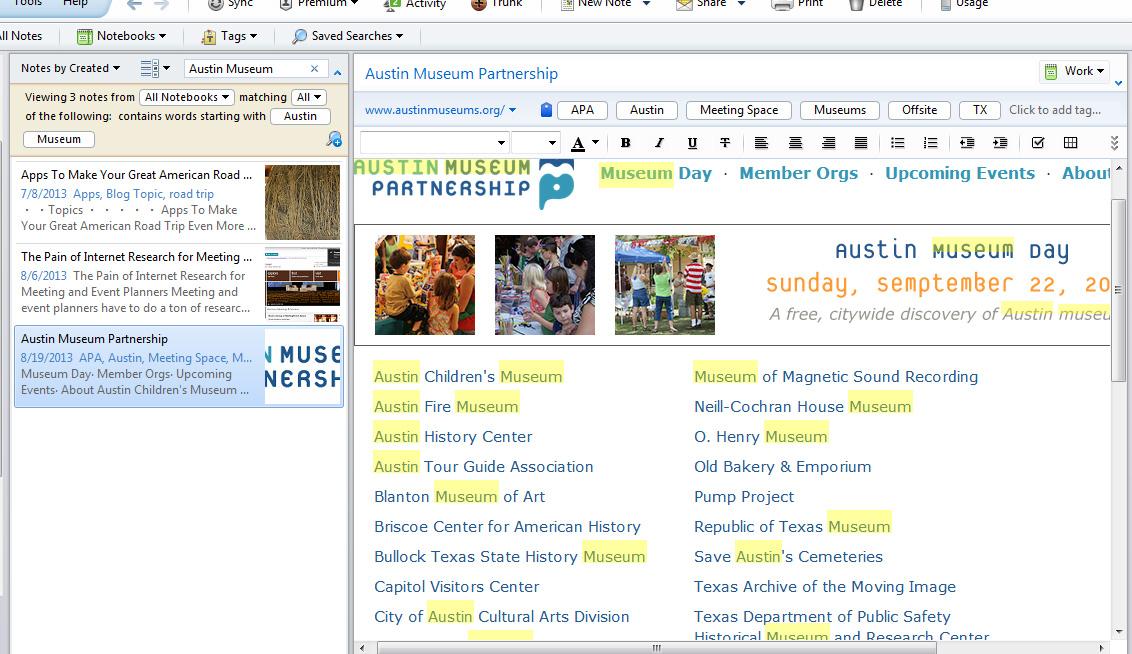Viewport: 1132px width, 654px height.
Task: Click the Museum search term token
Action: (x=59, y=139)
